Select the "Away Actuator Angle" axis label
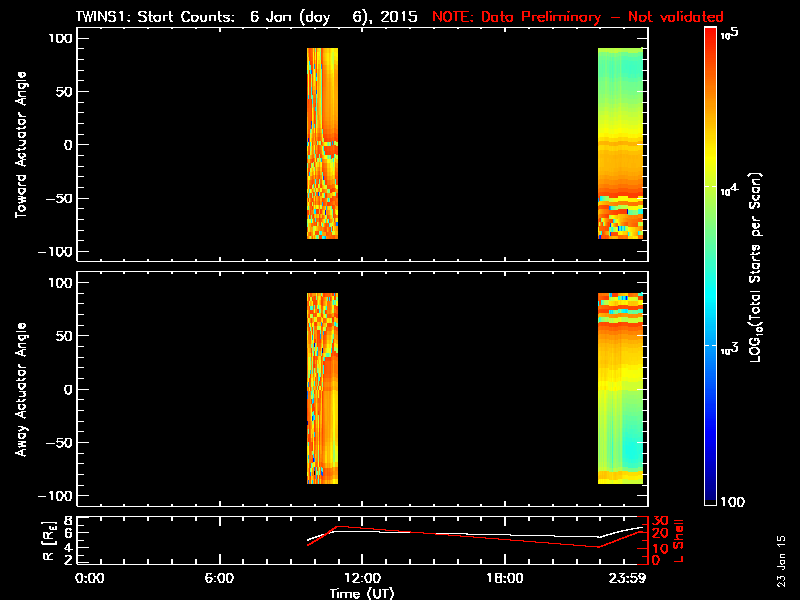800x600 pixels. click(20, 390)
